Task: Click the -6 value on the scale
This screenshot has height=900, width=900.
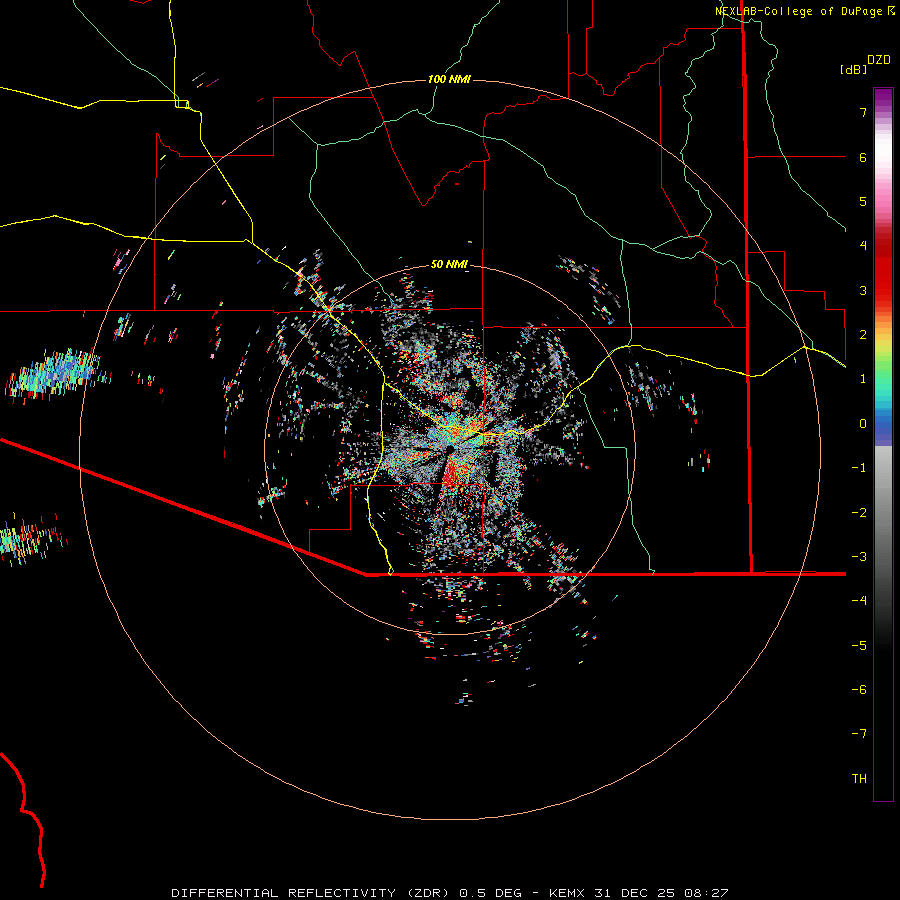Action: (859, 690)
